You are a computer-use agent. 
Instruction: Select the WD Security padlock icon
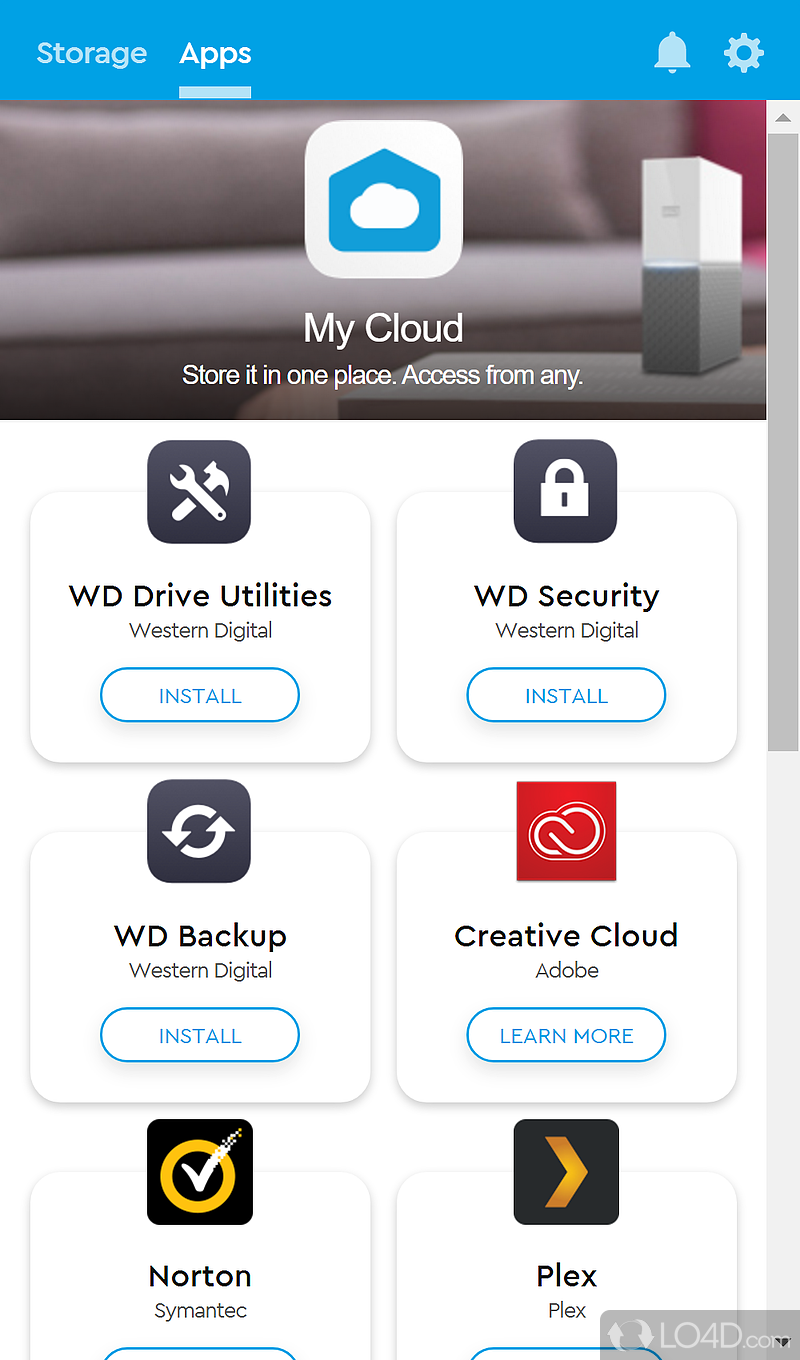pyautogui.click(x=566, y=491)
